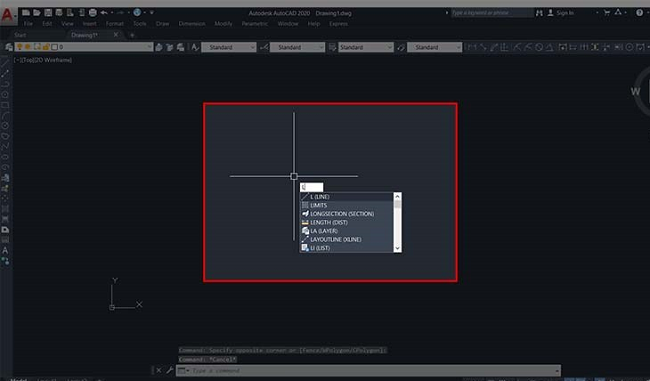
Task: Choose L (LINE) from command suggestions
Action: point(347,197)
